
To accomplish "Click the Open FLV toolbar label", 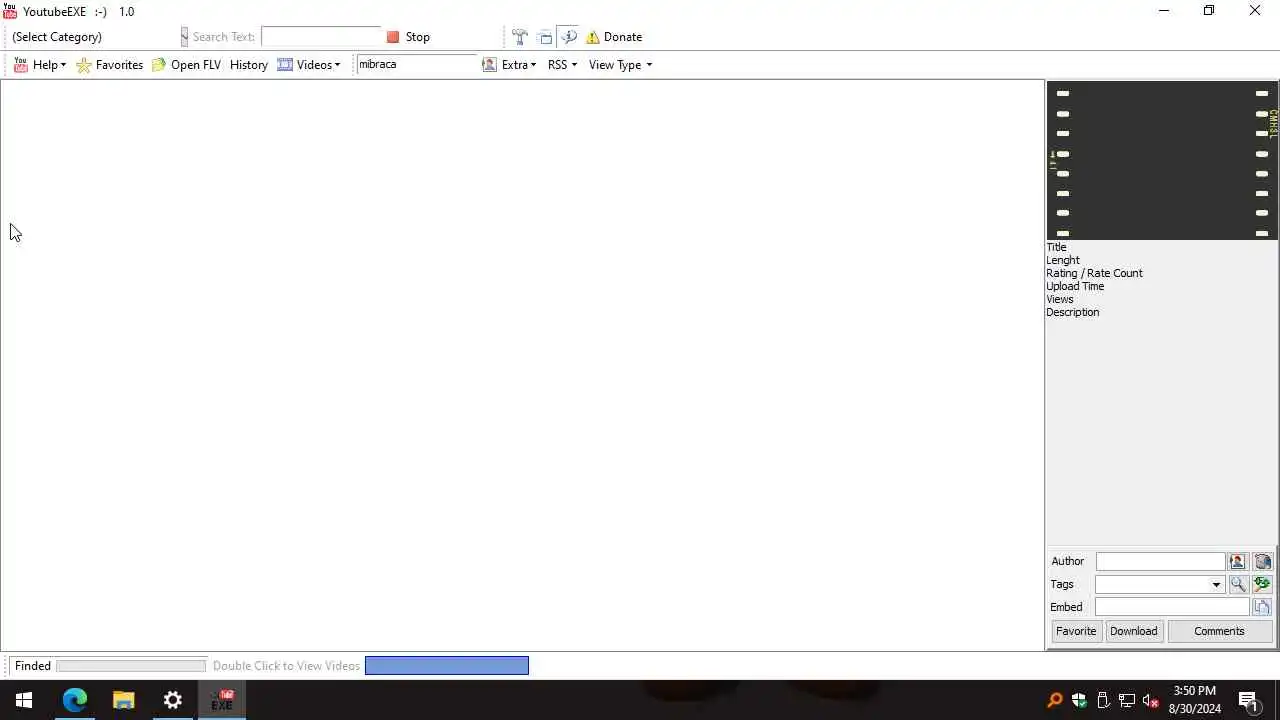I will click(196, 65).
